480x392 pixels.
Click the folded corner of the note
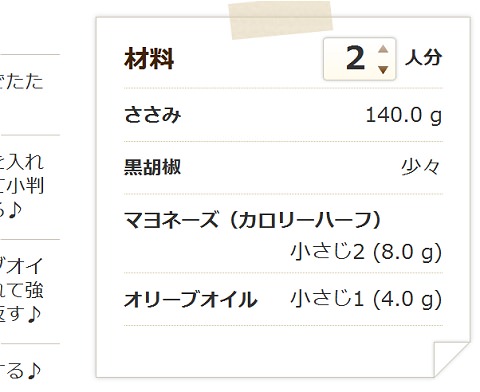[x=452, y=360]
